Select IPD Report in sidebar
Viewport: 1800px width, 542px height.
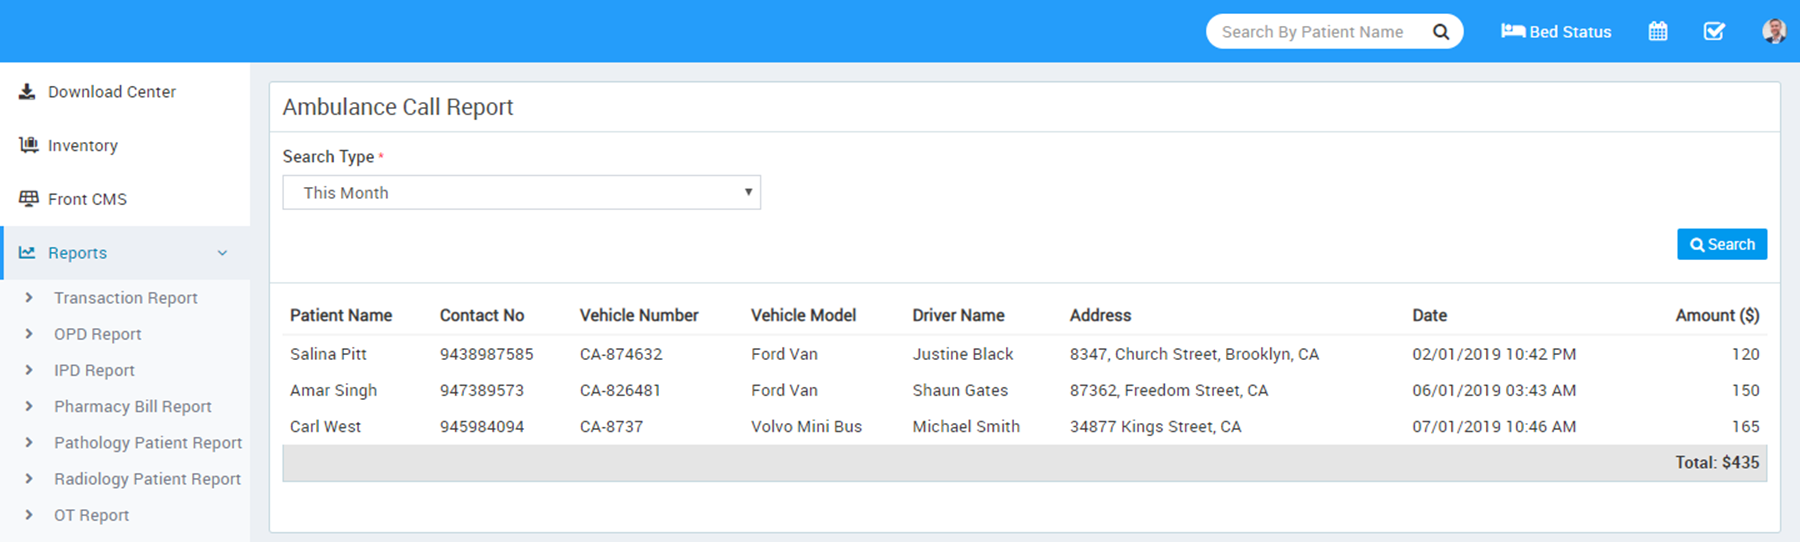94,370
